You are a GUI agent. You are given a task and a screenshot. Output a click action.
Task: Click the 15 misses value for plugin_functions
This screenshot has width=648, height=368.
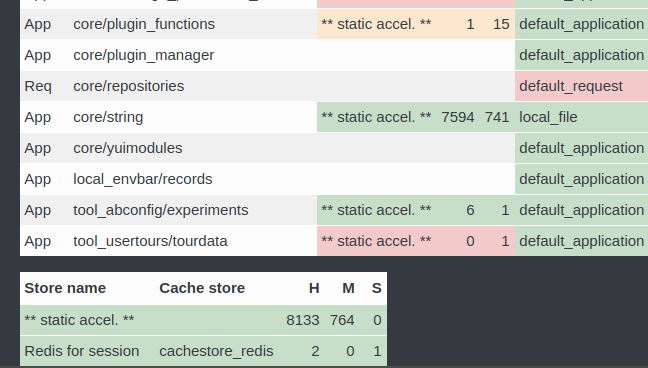(x=501, y=24)
